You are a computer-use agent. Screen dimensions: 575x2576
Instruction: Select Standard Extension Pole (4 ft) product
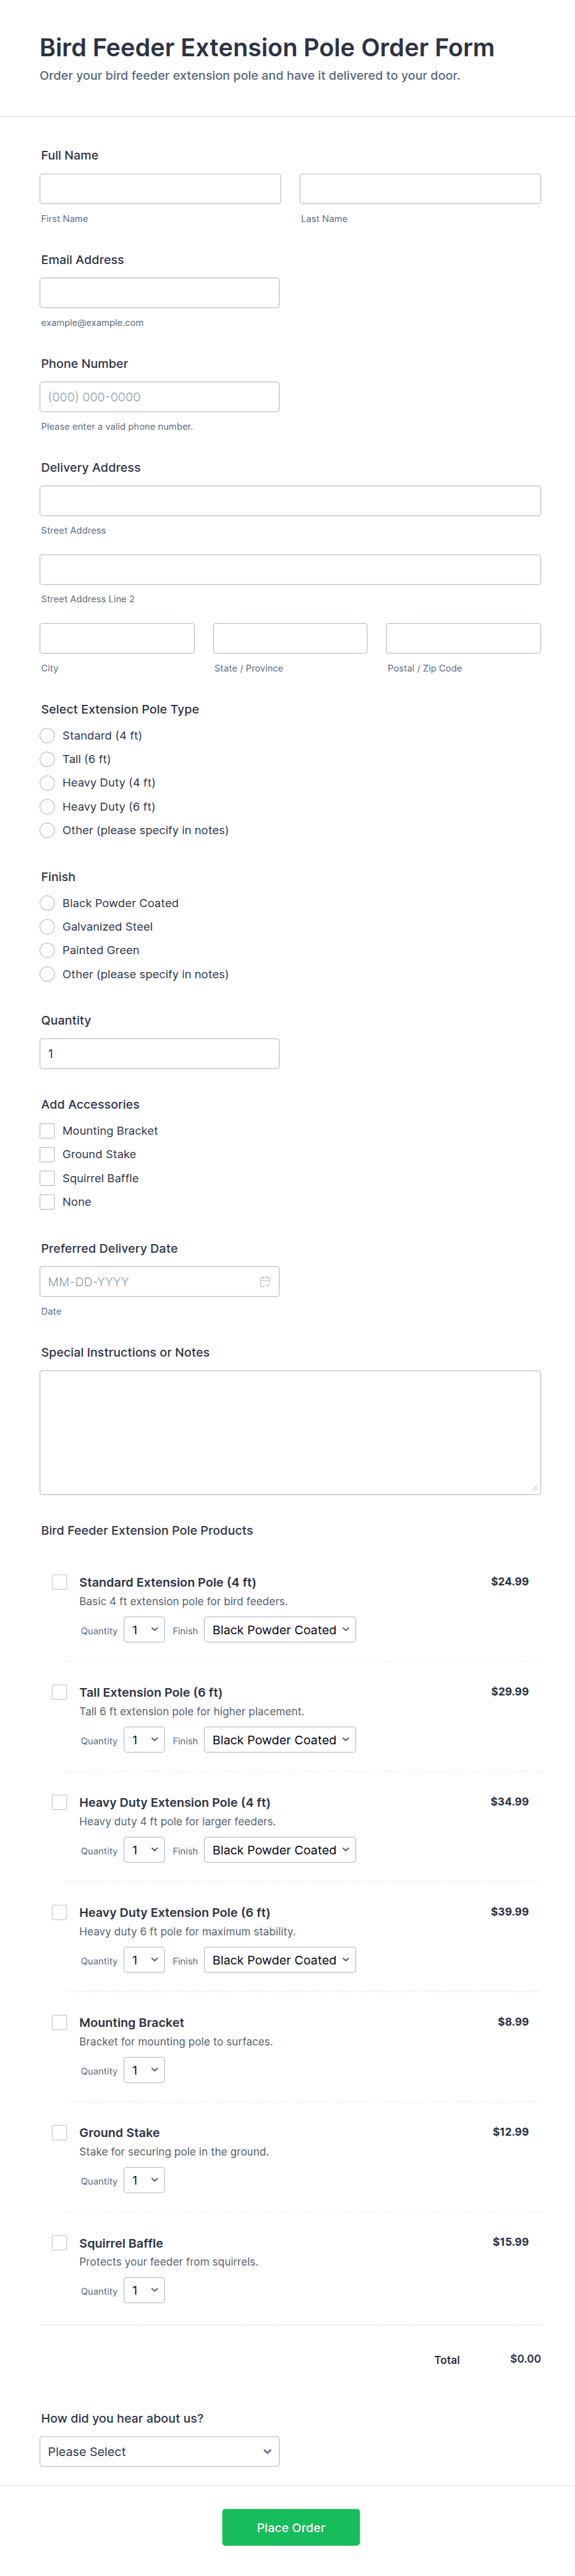60,1582
